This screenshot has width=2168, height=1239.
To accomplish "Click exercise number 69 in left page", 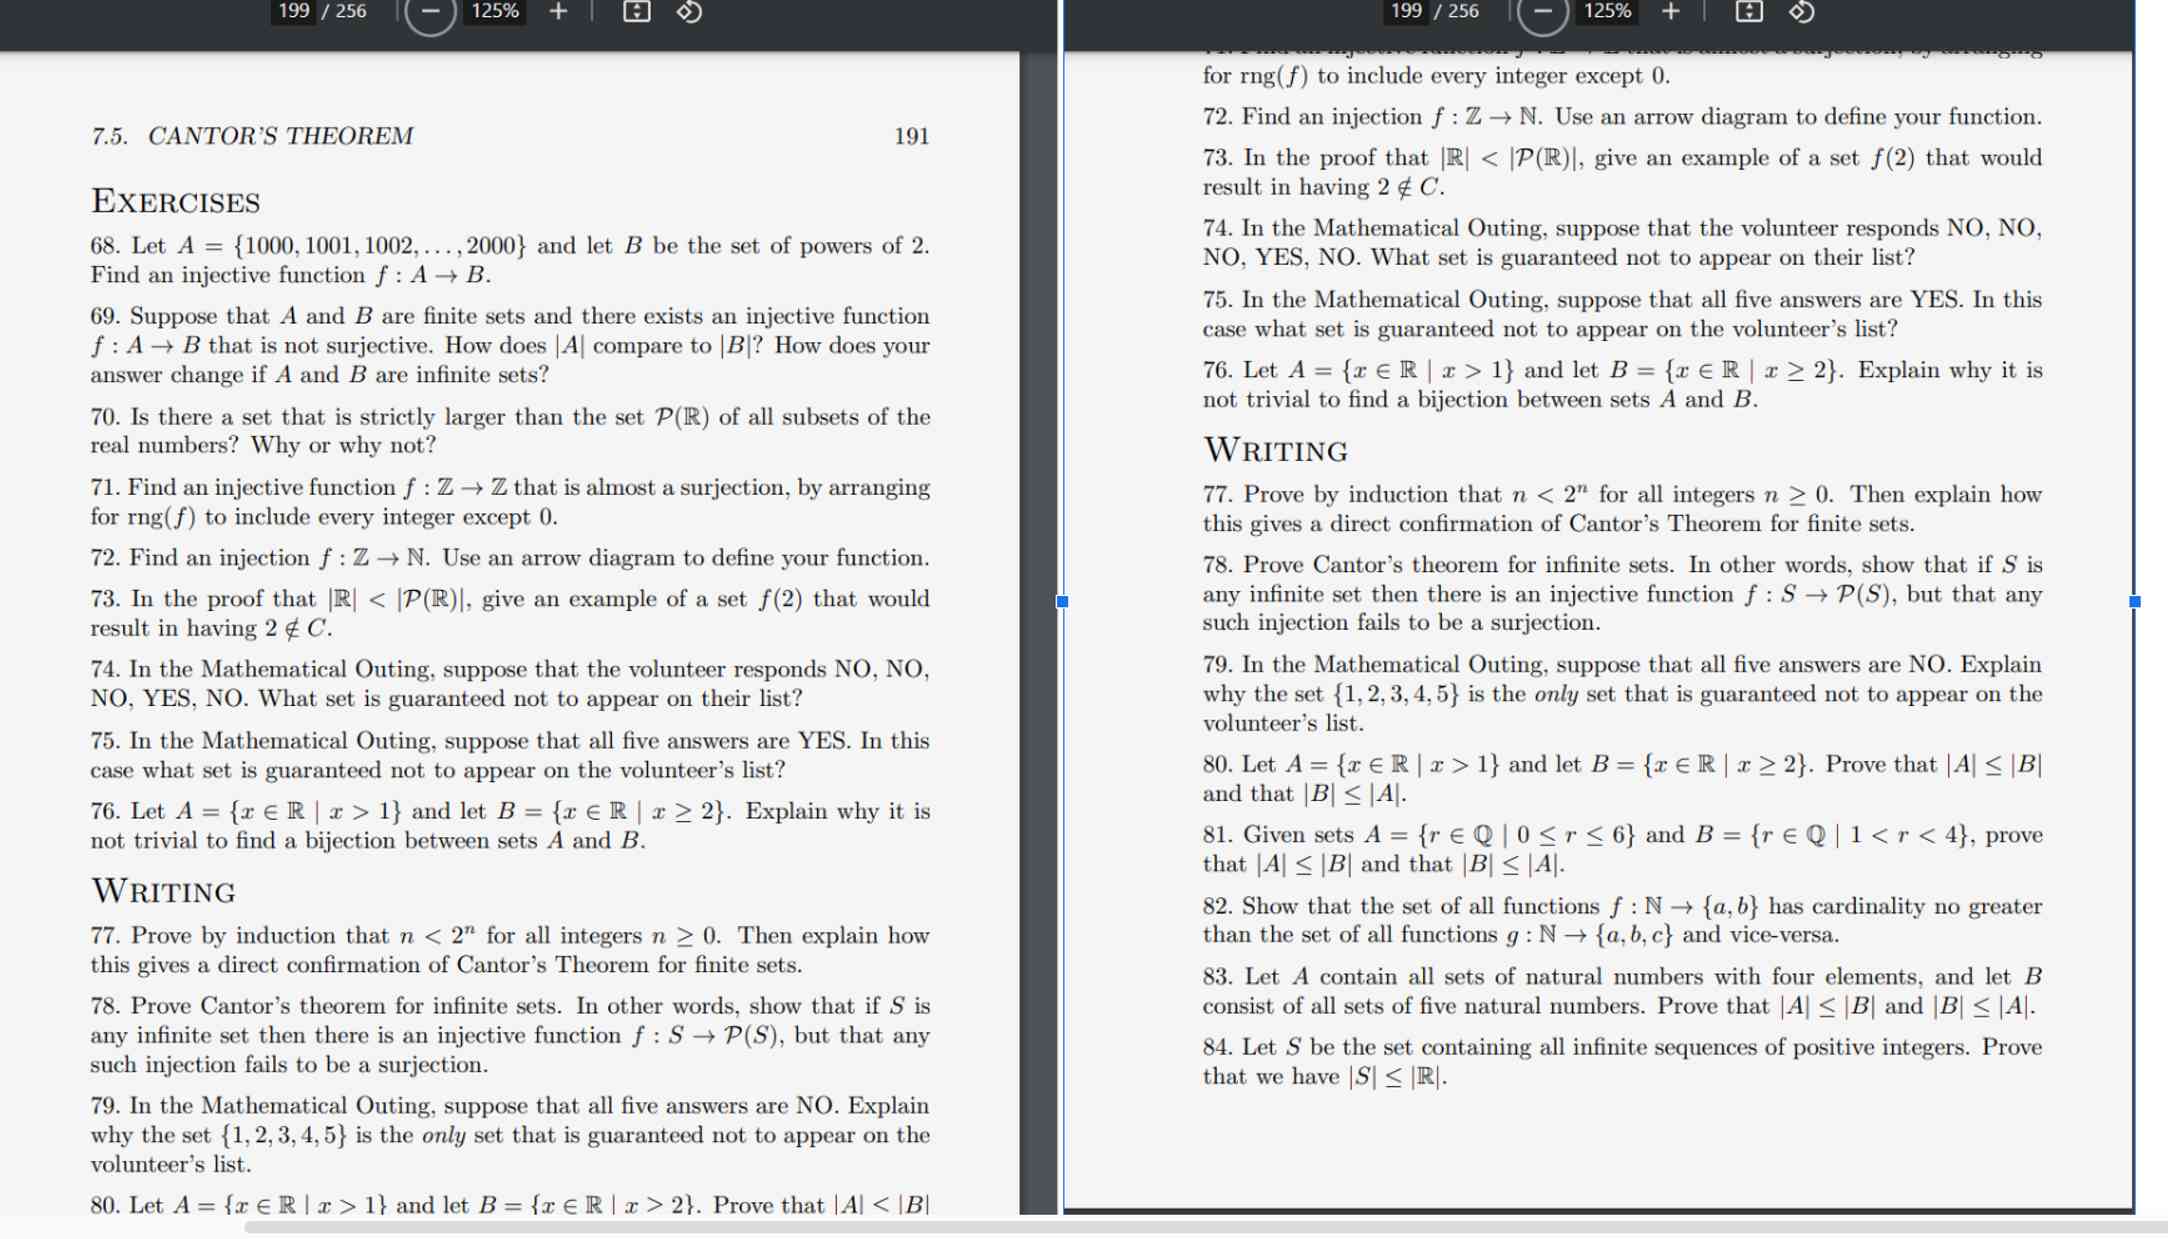I will [x=105, y=316].
